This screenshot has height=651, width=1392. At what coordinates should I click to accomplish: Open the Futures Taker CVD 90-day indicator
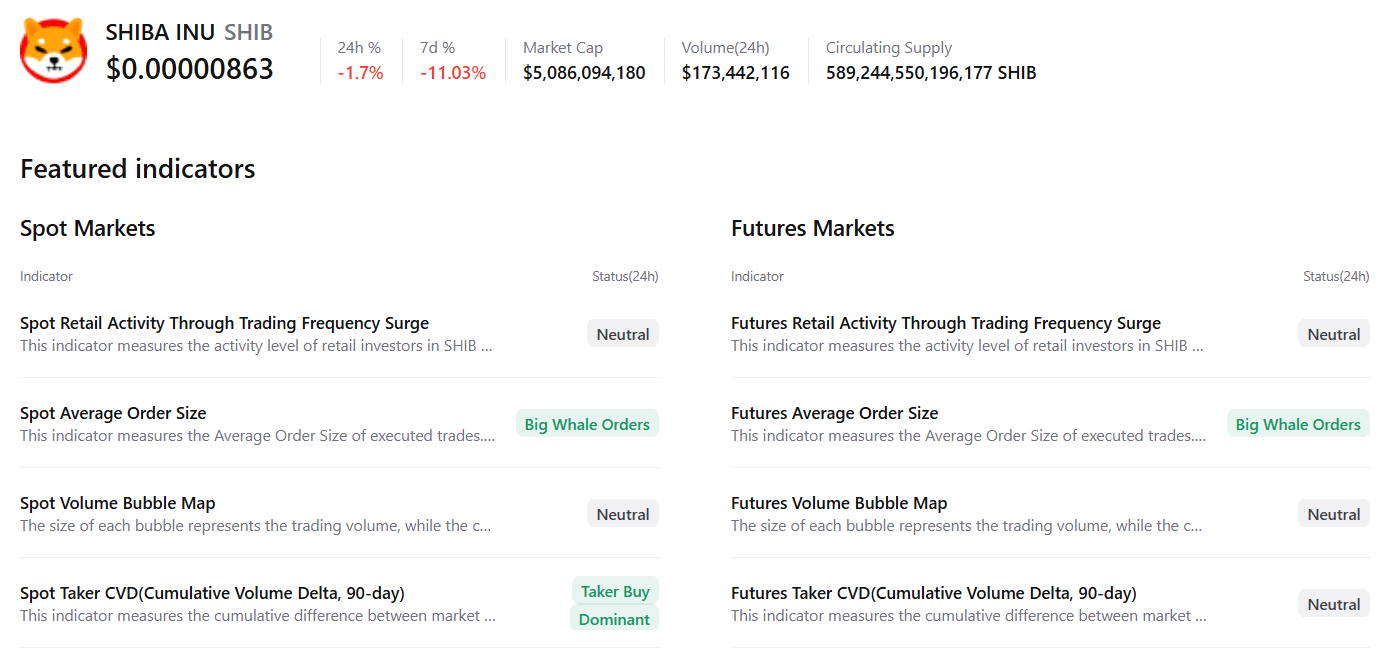tap(933, 593)
